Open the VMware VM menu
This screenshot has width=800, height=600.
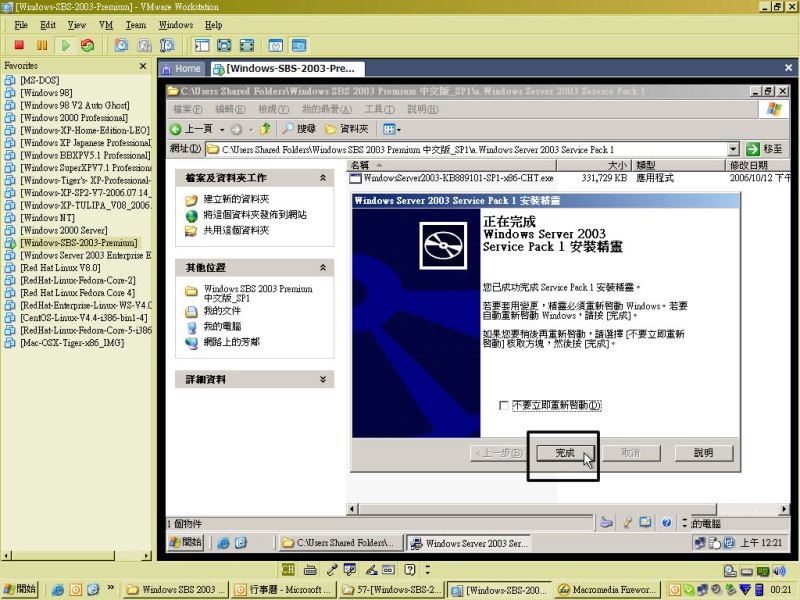[106, 25]
